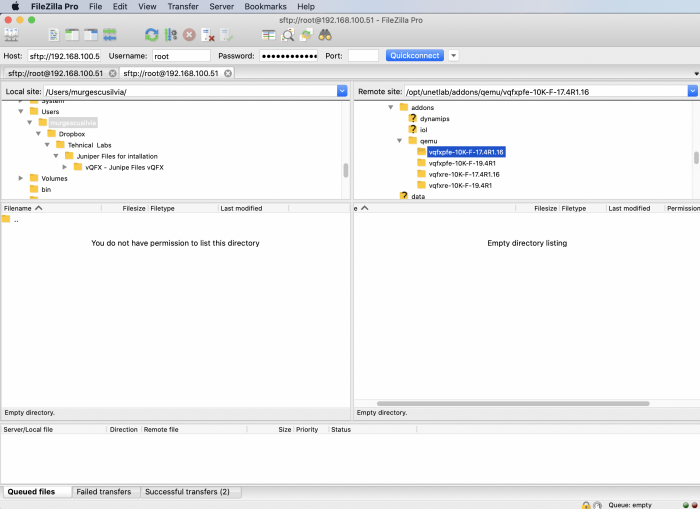
Task: Open the FileZilla Pro application menu
Action: (54, 6)
